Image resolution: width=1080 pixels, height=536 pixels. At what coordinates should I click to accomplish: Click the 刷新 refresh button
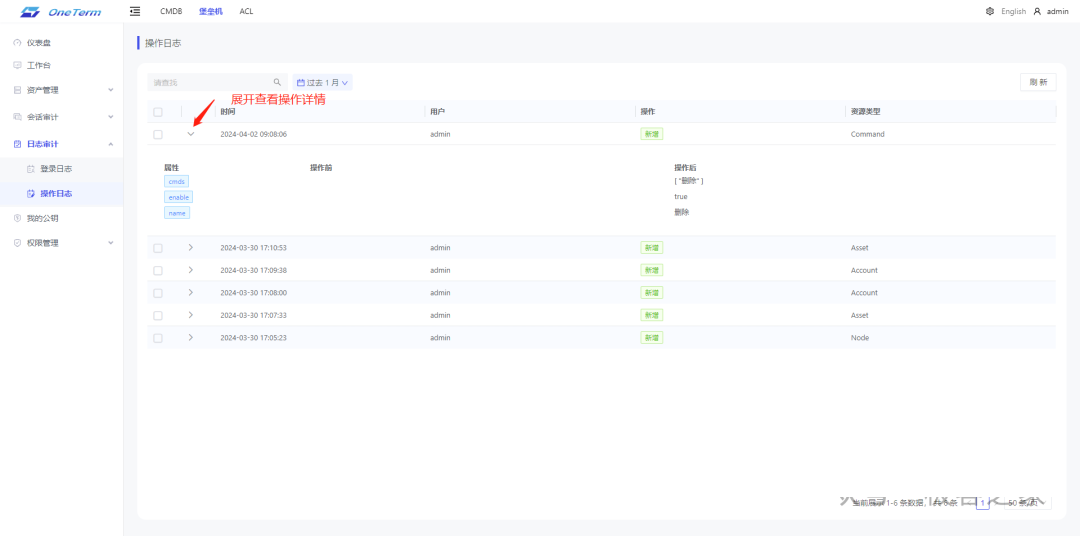tap(1038, 82)
